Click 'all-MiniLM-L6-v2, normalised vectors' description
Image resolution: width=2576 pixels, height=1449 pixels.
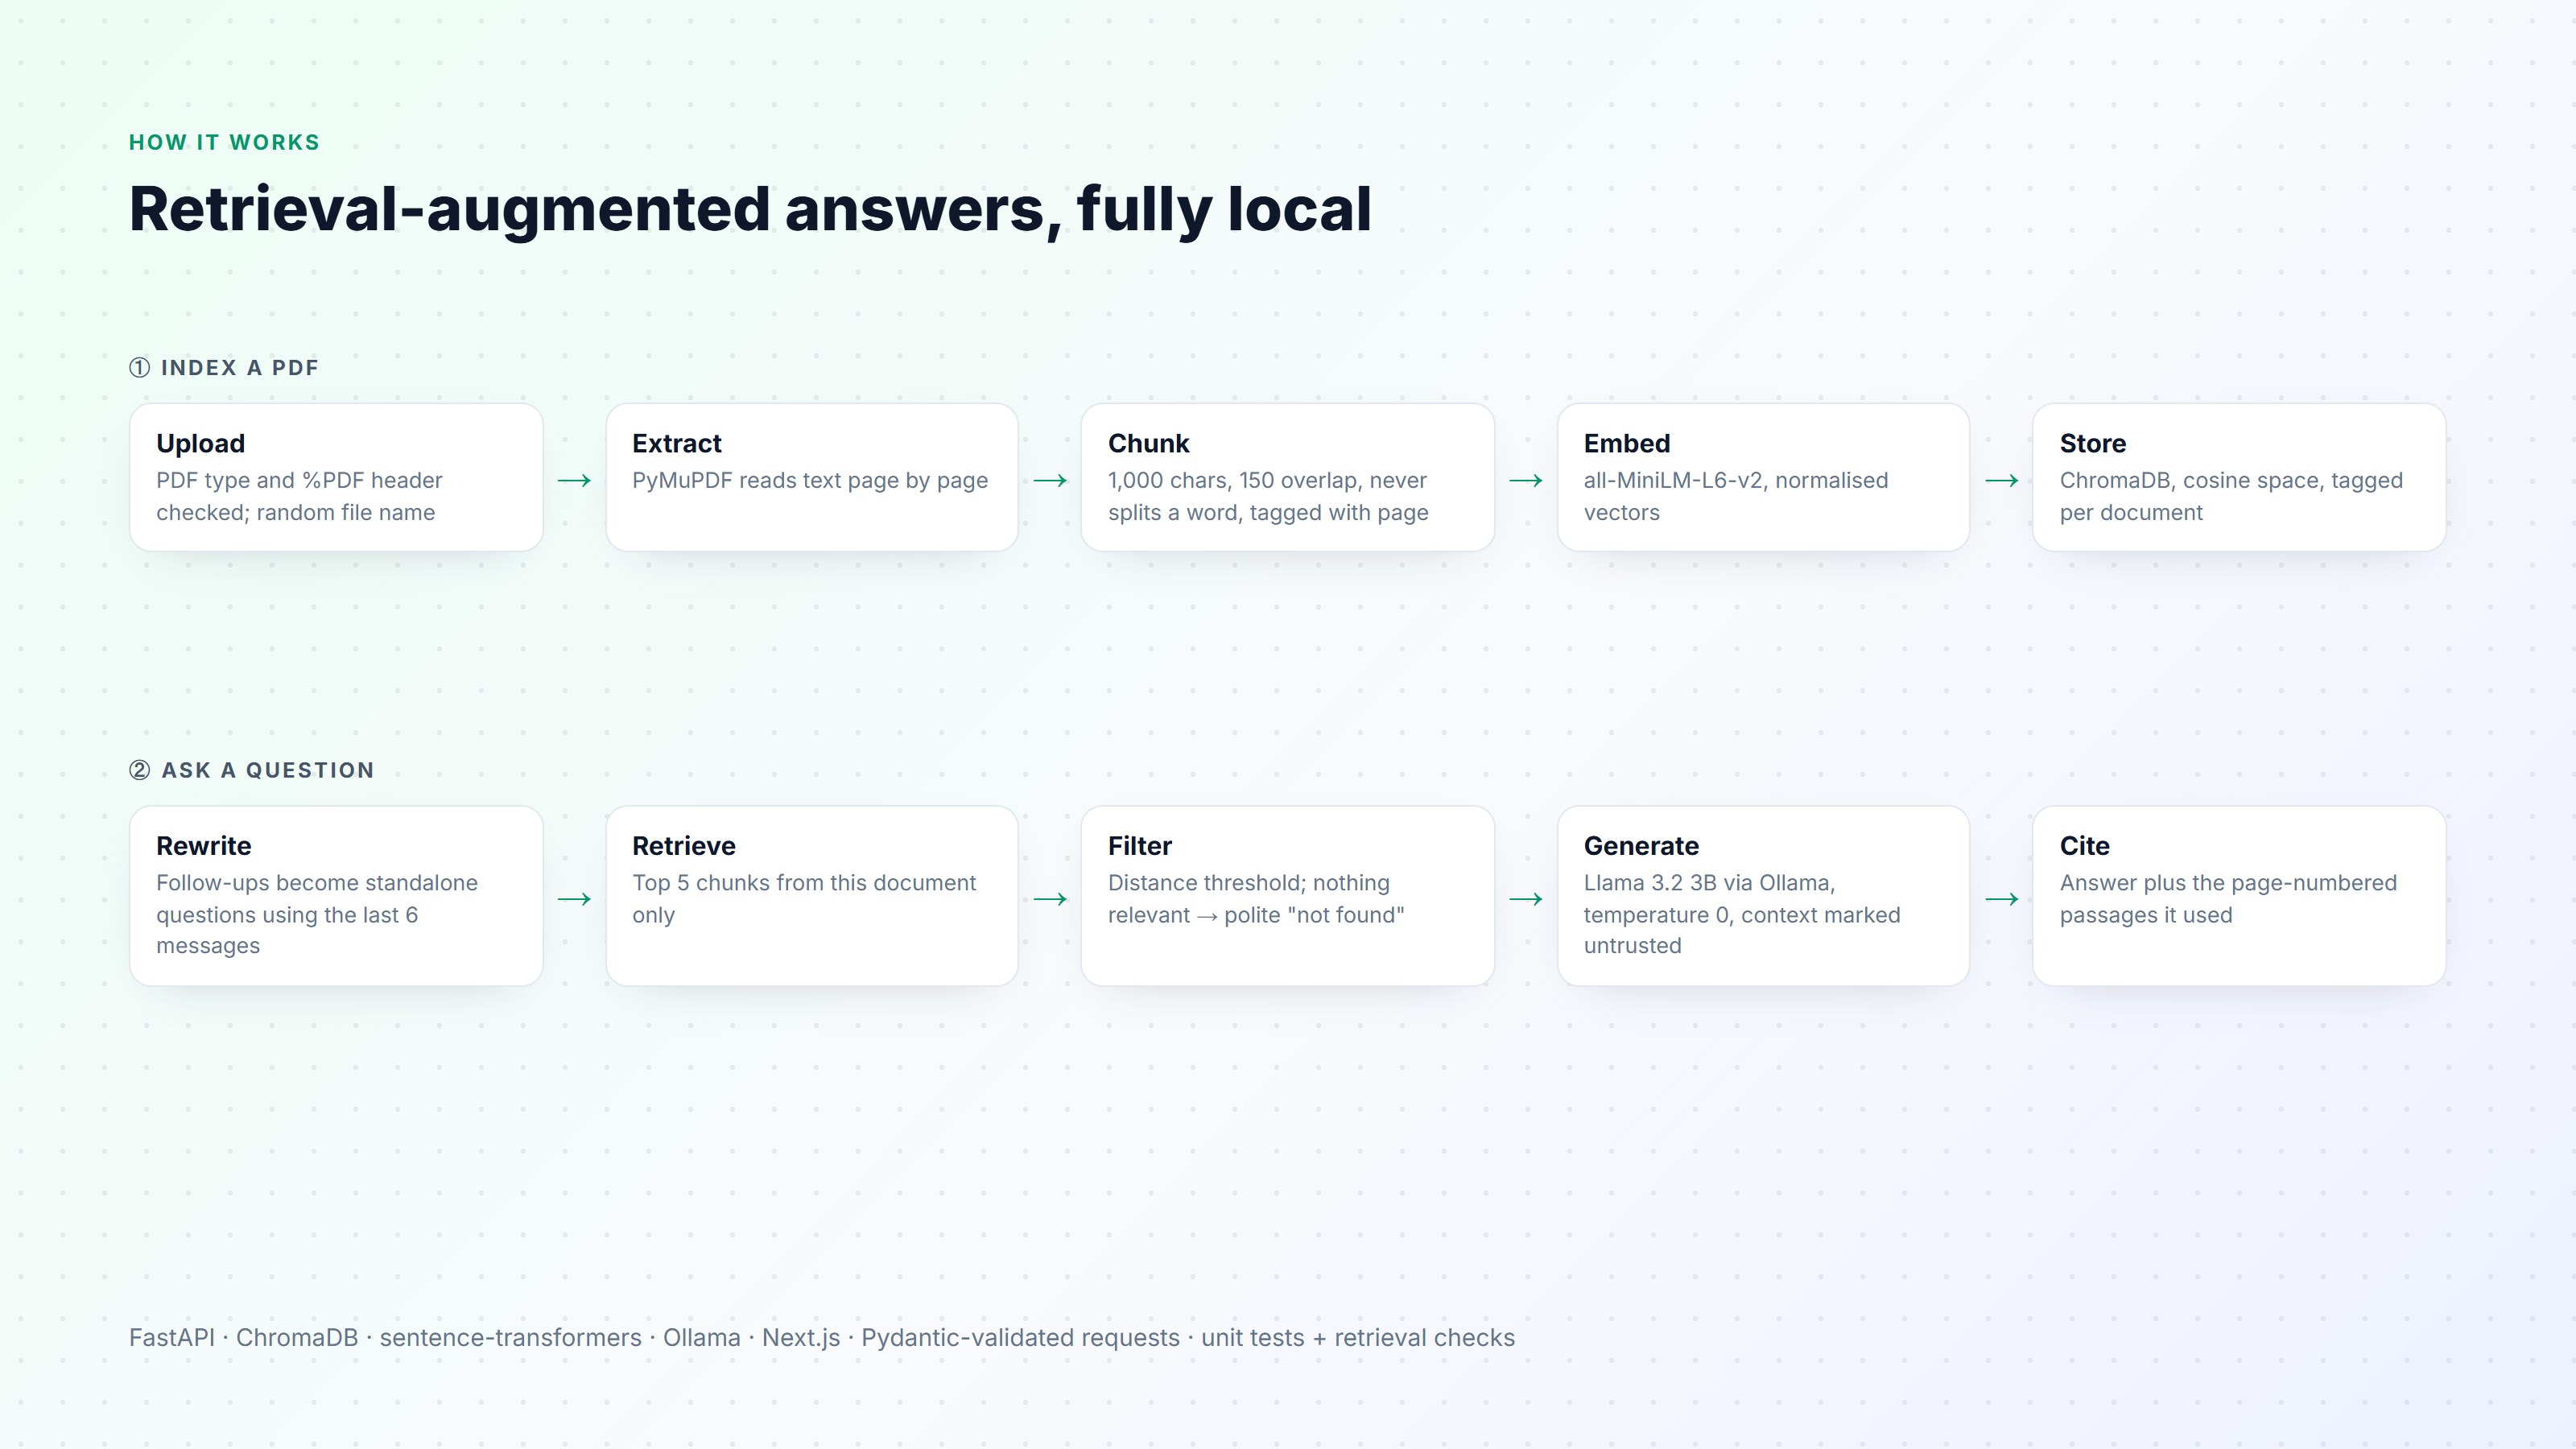(x=1736, y=496)
